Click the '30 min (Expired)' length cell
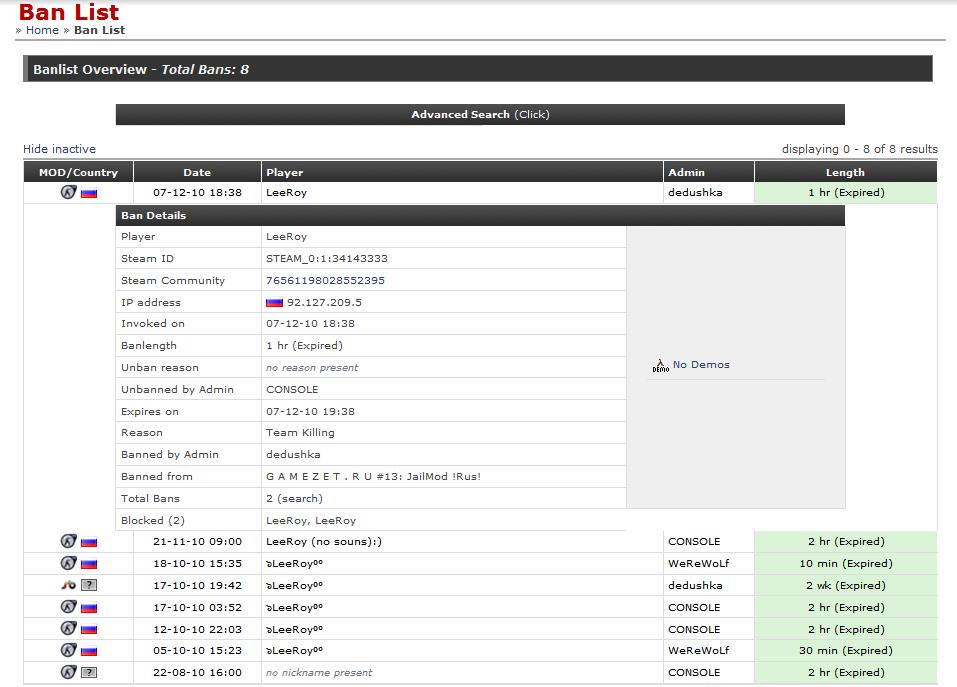 click(846, 651)
